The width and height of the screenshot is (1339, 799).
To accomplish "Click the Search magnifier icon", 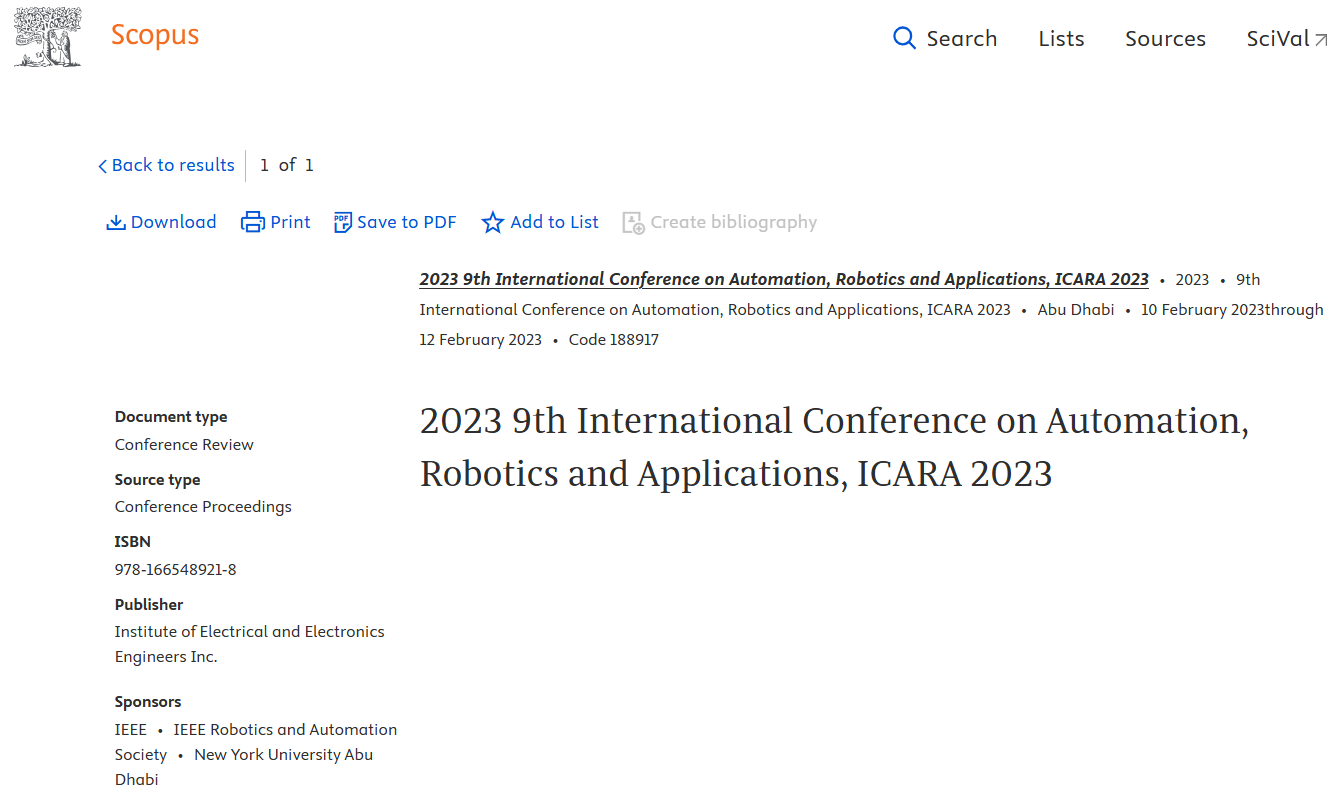I will pyautogui.click(x=904, y=38).
